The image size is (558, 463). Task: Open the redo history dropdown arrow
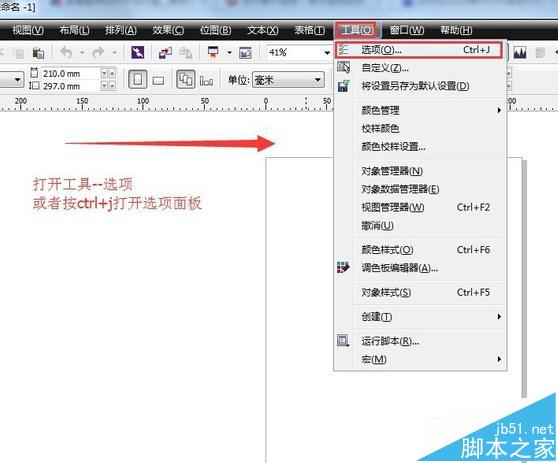pyautogui.click(x=114, y=53)
